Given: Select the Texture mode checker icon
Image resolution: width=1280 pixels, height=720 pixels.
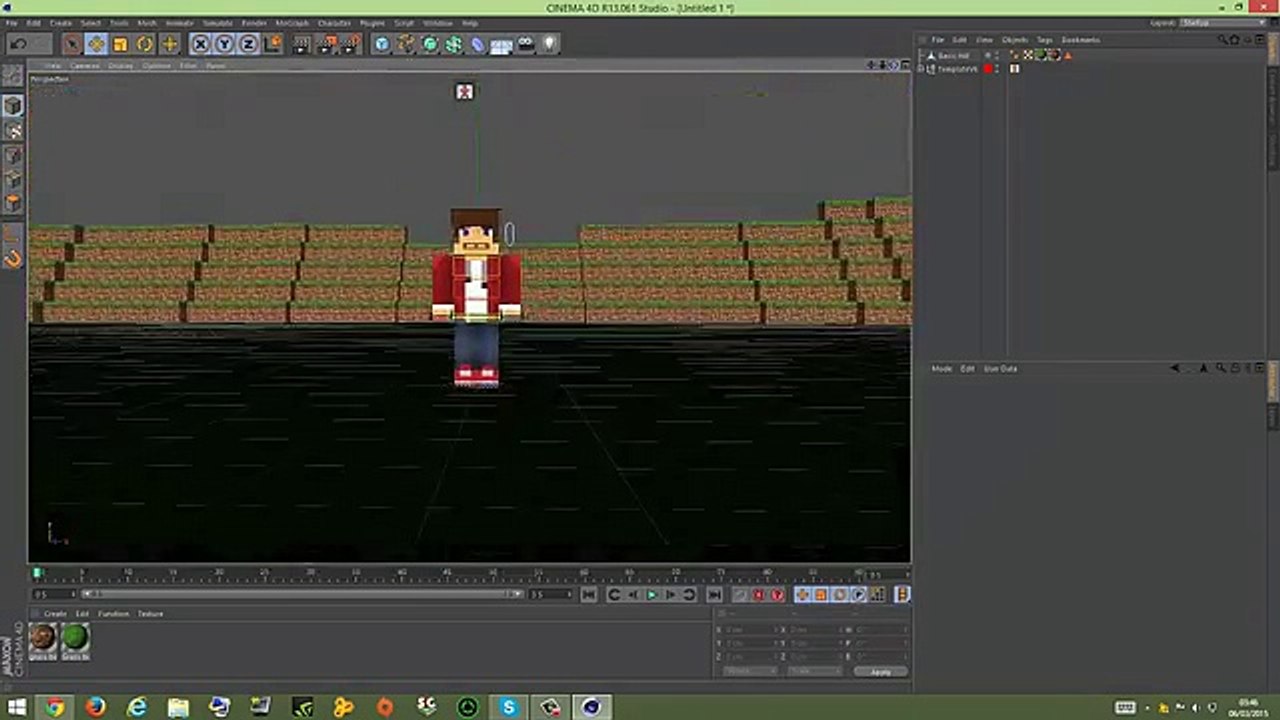Looking at the screenshot, I should click(13, 131).
